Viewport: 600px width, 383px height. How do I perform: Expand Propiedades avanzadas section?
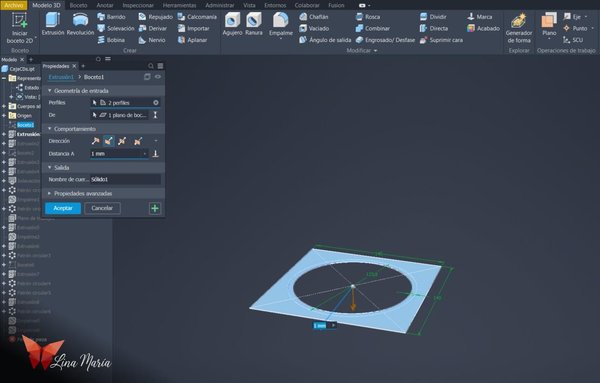(50, 193)
